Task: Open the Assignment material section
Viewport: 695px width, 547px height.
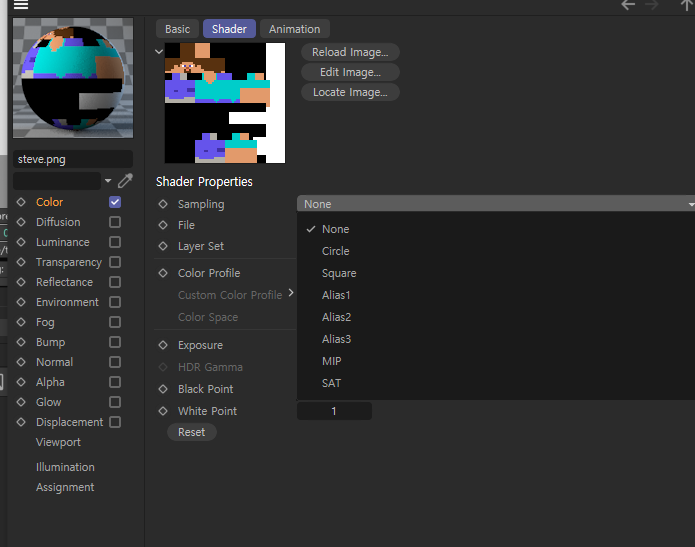Action: tap(65, 487)
